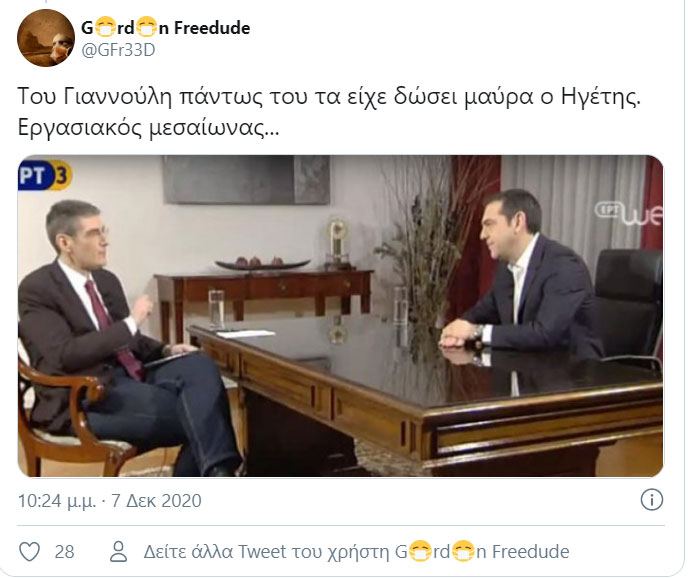Click the like count 28
The width and height of the screenshot is (688, 578).
(x=64, y=552)
